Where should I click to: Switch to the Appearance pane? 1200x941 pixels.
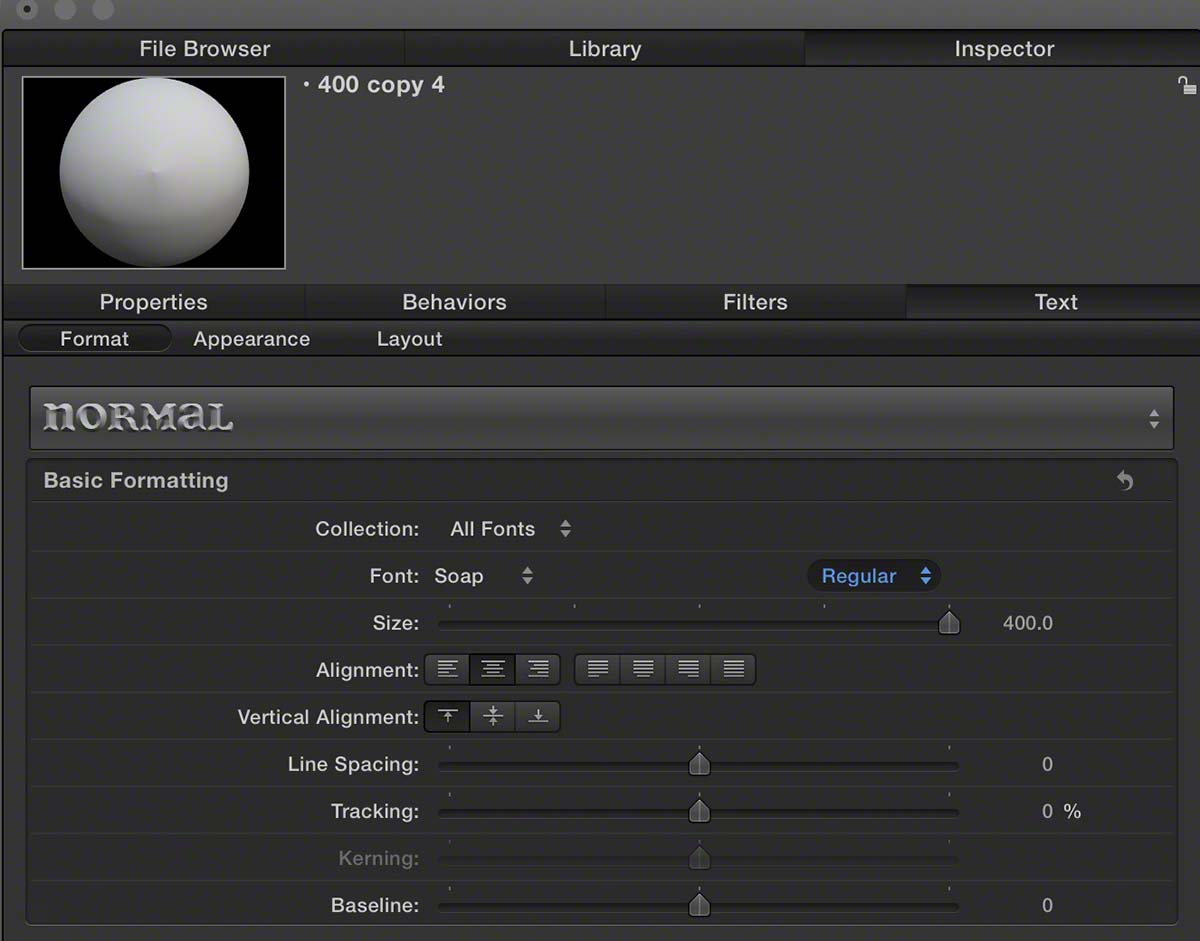point(252,339)
